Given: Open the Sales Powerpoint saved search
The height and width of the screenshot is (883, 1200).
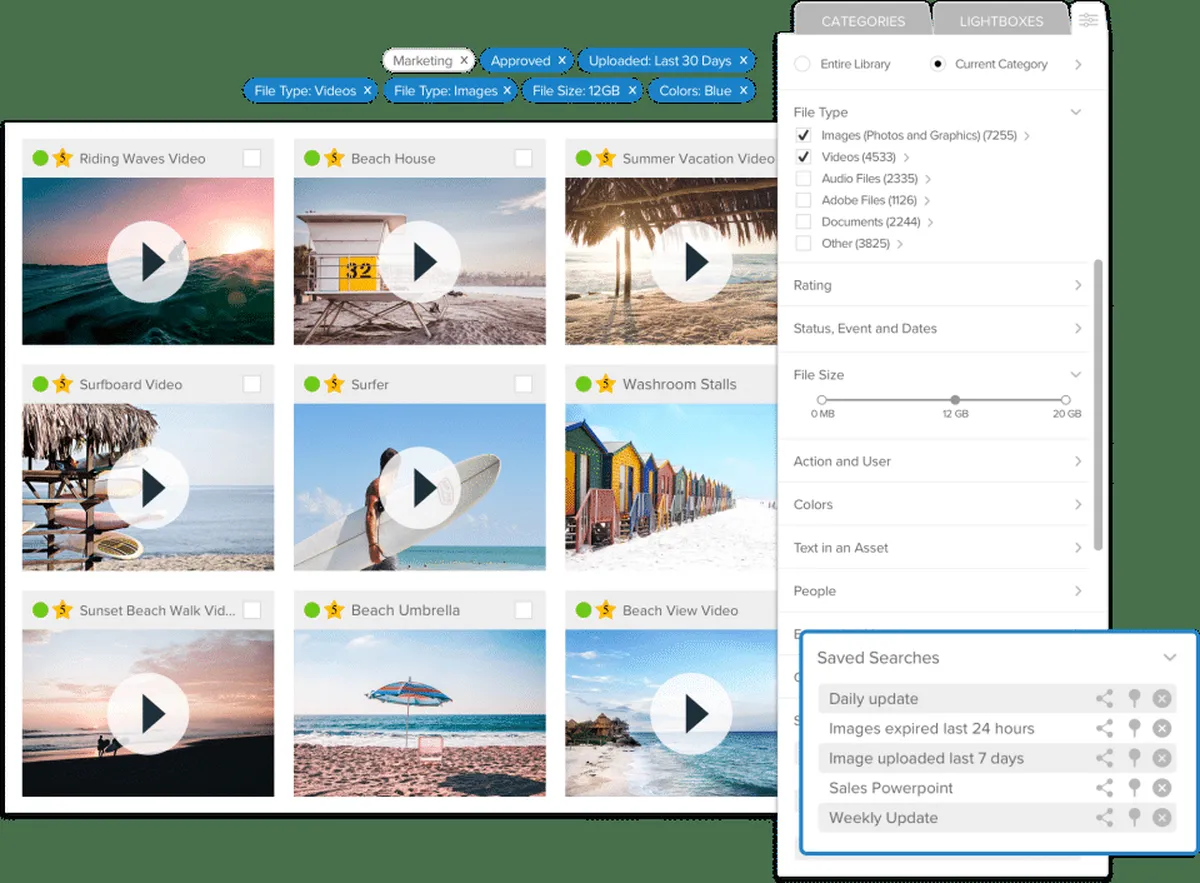Looking at the screenshot, I should tap(891, 788).
